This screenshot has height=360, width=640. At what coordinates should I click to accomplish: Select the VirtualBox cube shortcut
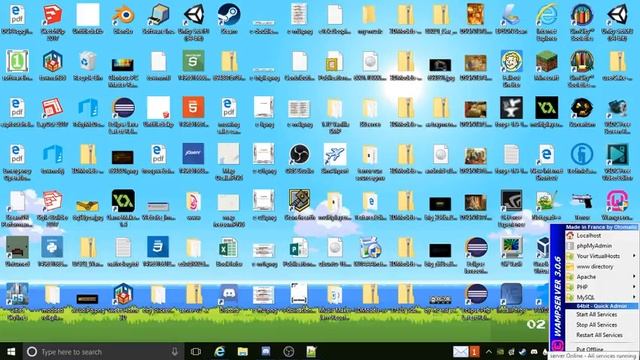click(543, 247)
